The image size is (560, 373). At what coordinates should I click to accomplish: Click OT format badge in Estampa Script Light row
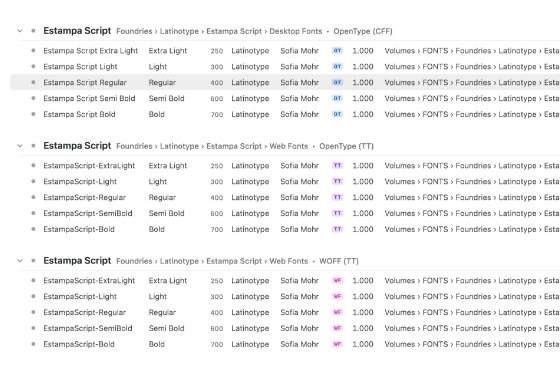337,66
